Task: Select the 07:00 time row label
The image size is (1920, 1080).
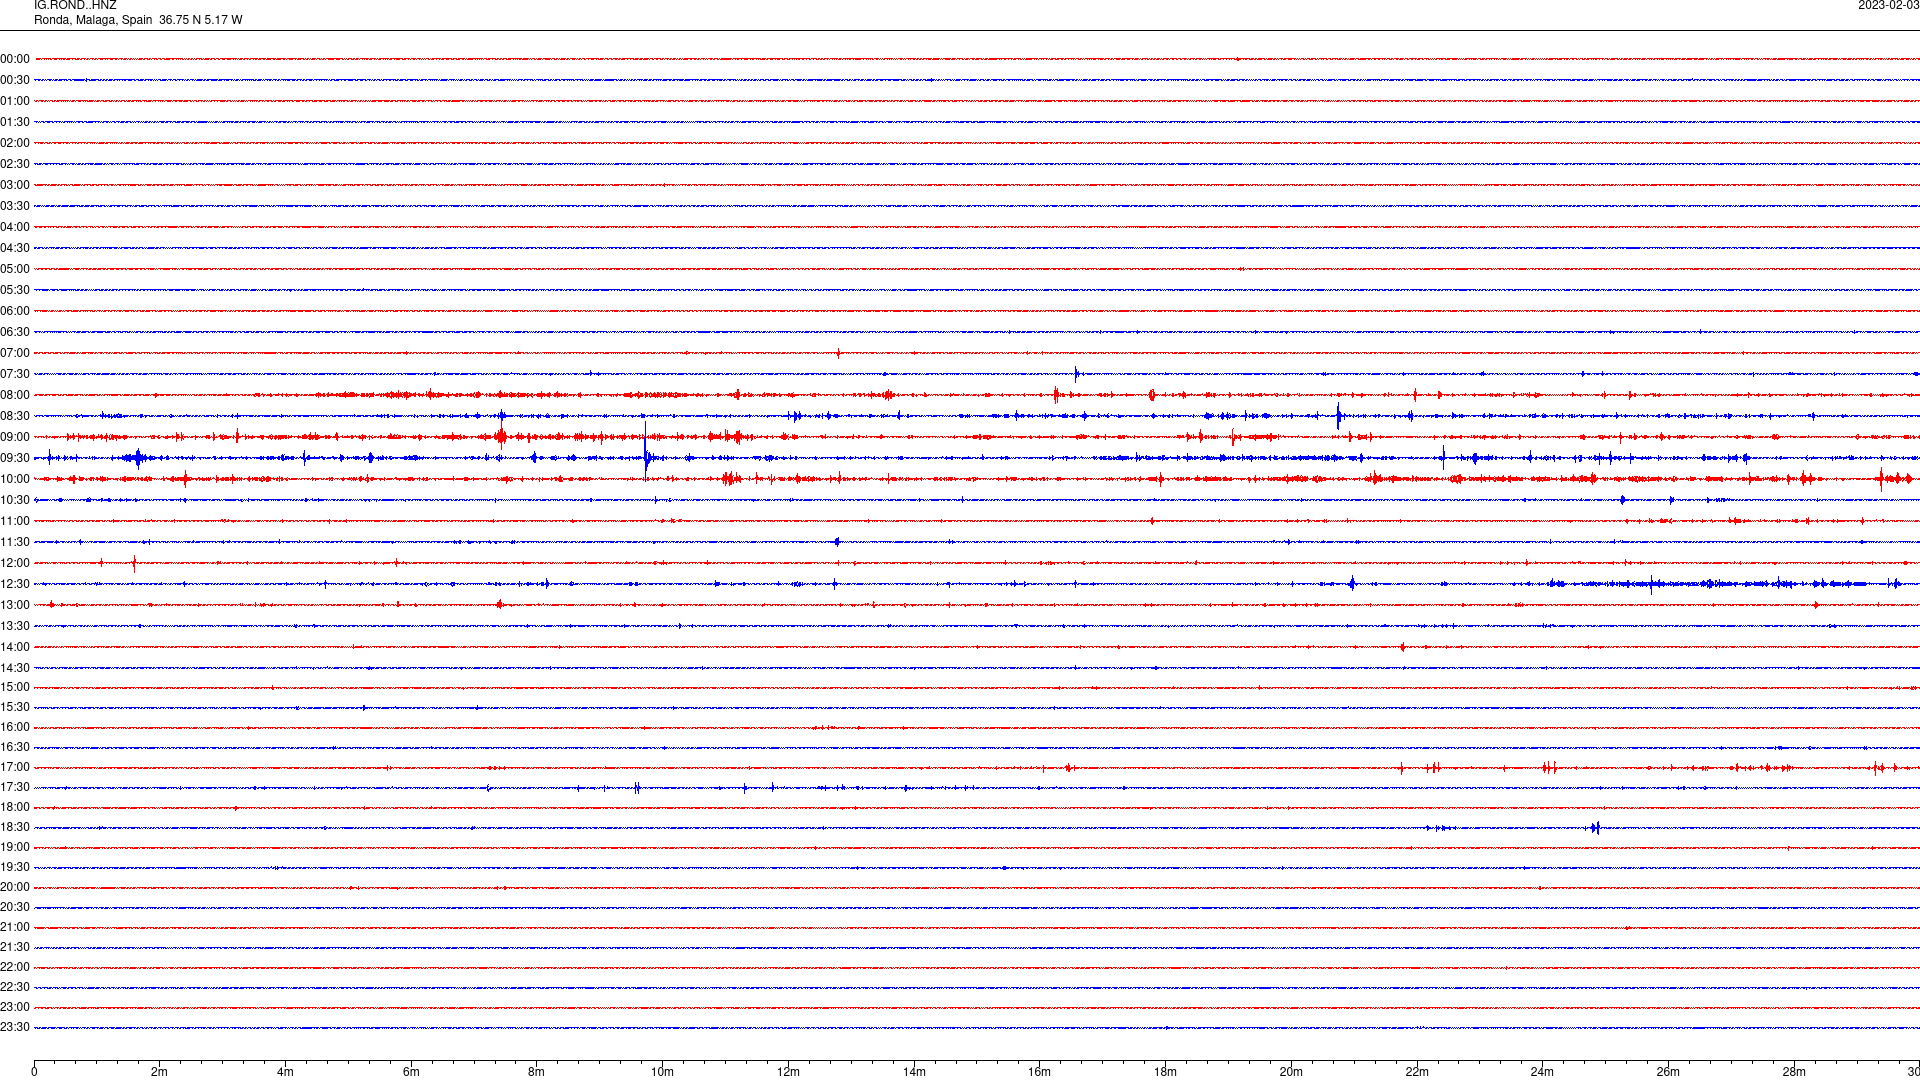Action: [x=15, y=353]
